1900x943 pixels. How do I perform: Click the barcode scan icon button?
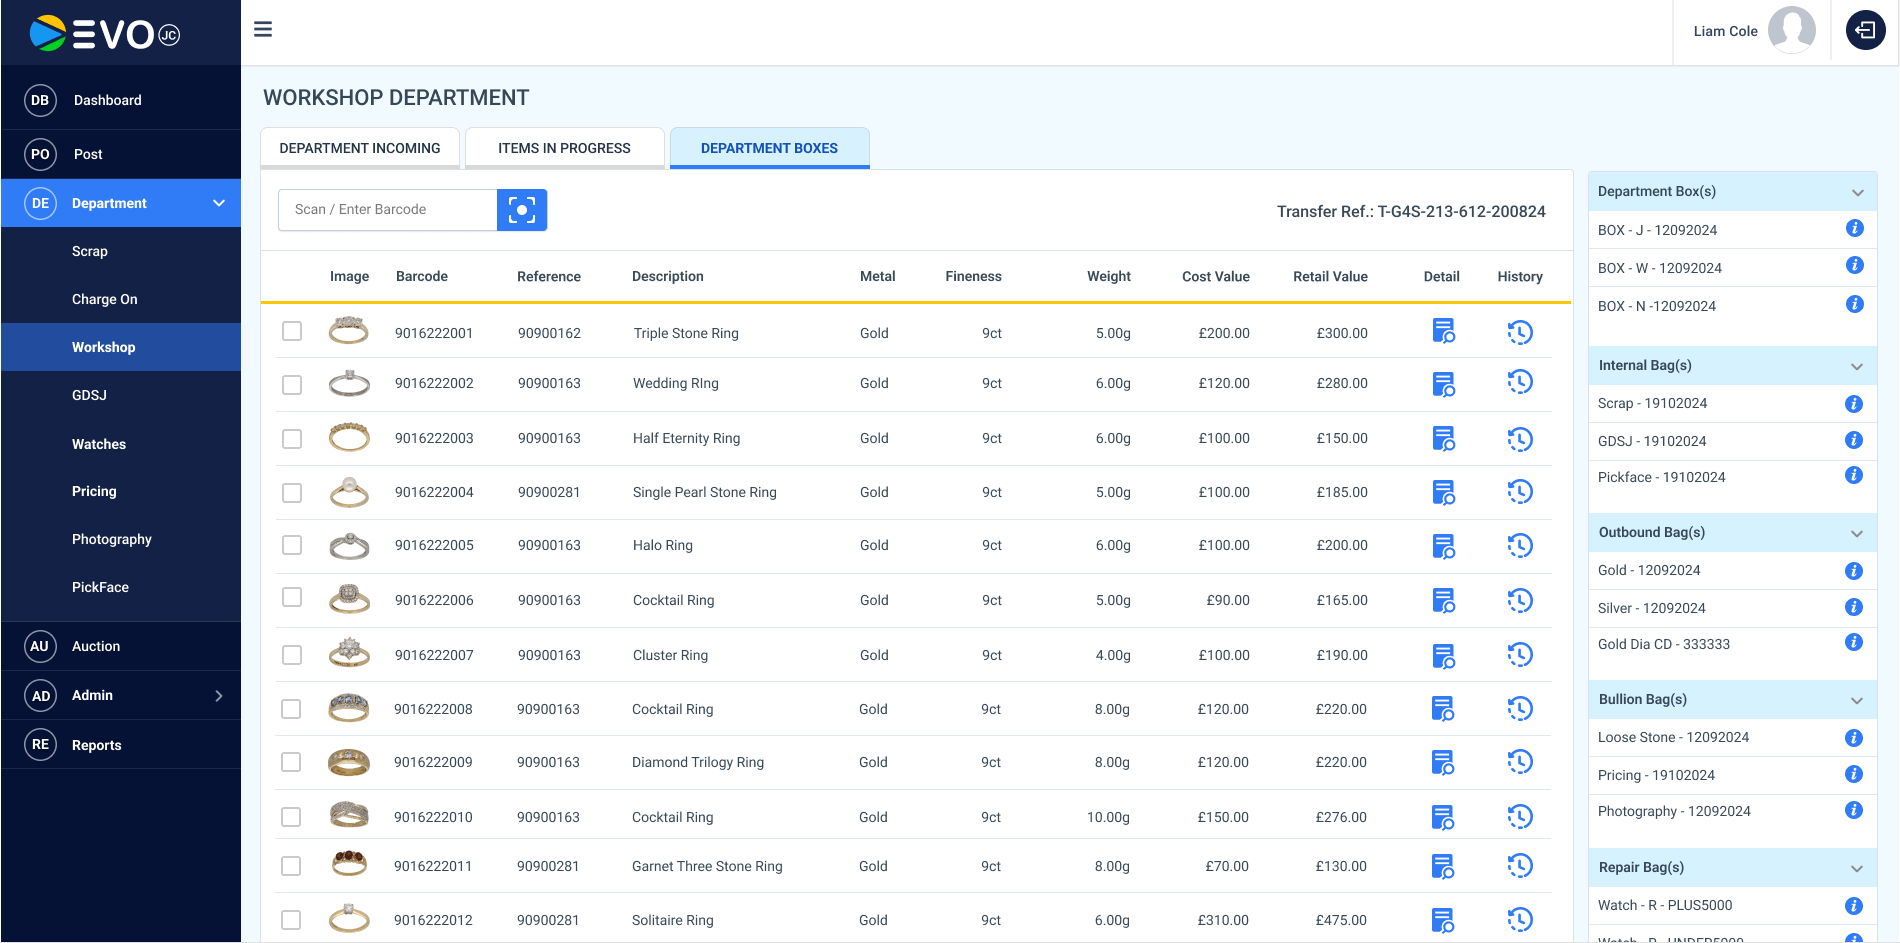[x=521, y=210]
